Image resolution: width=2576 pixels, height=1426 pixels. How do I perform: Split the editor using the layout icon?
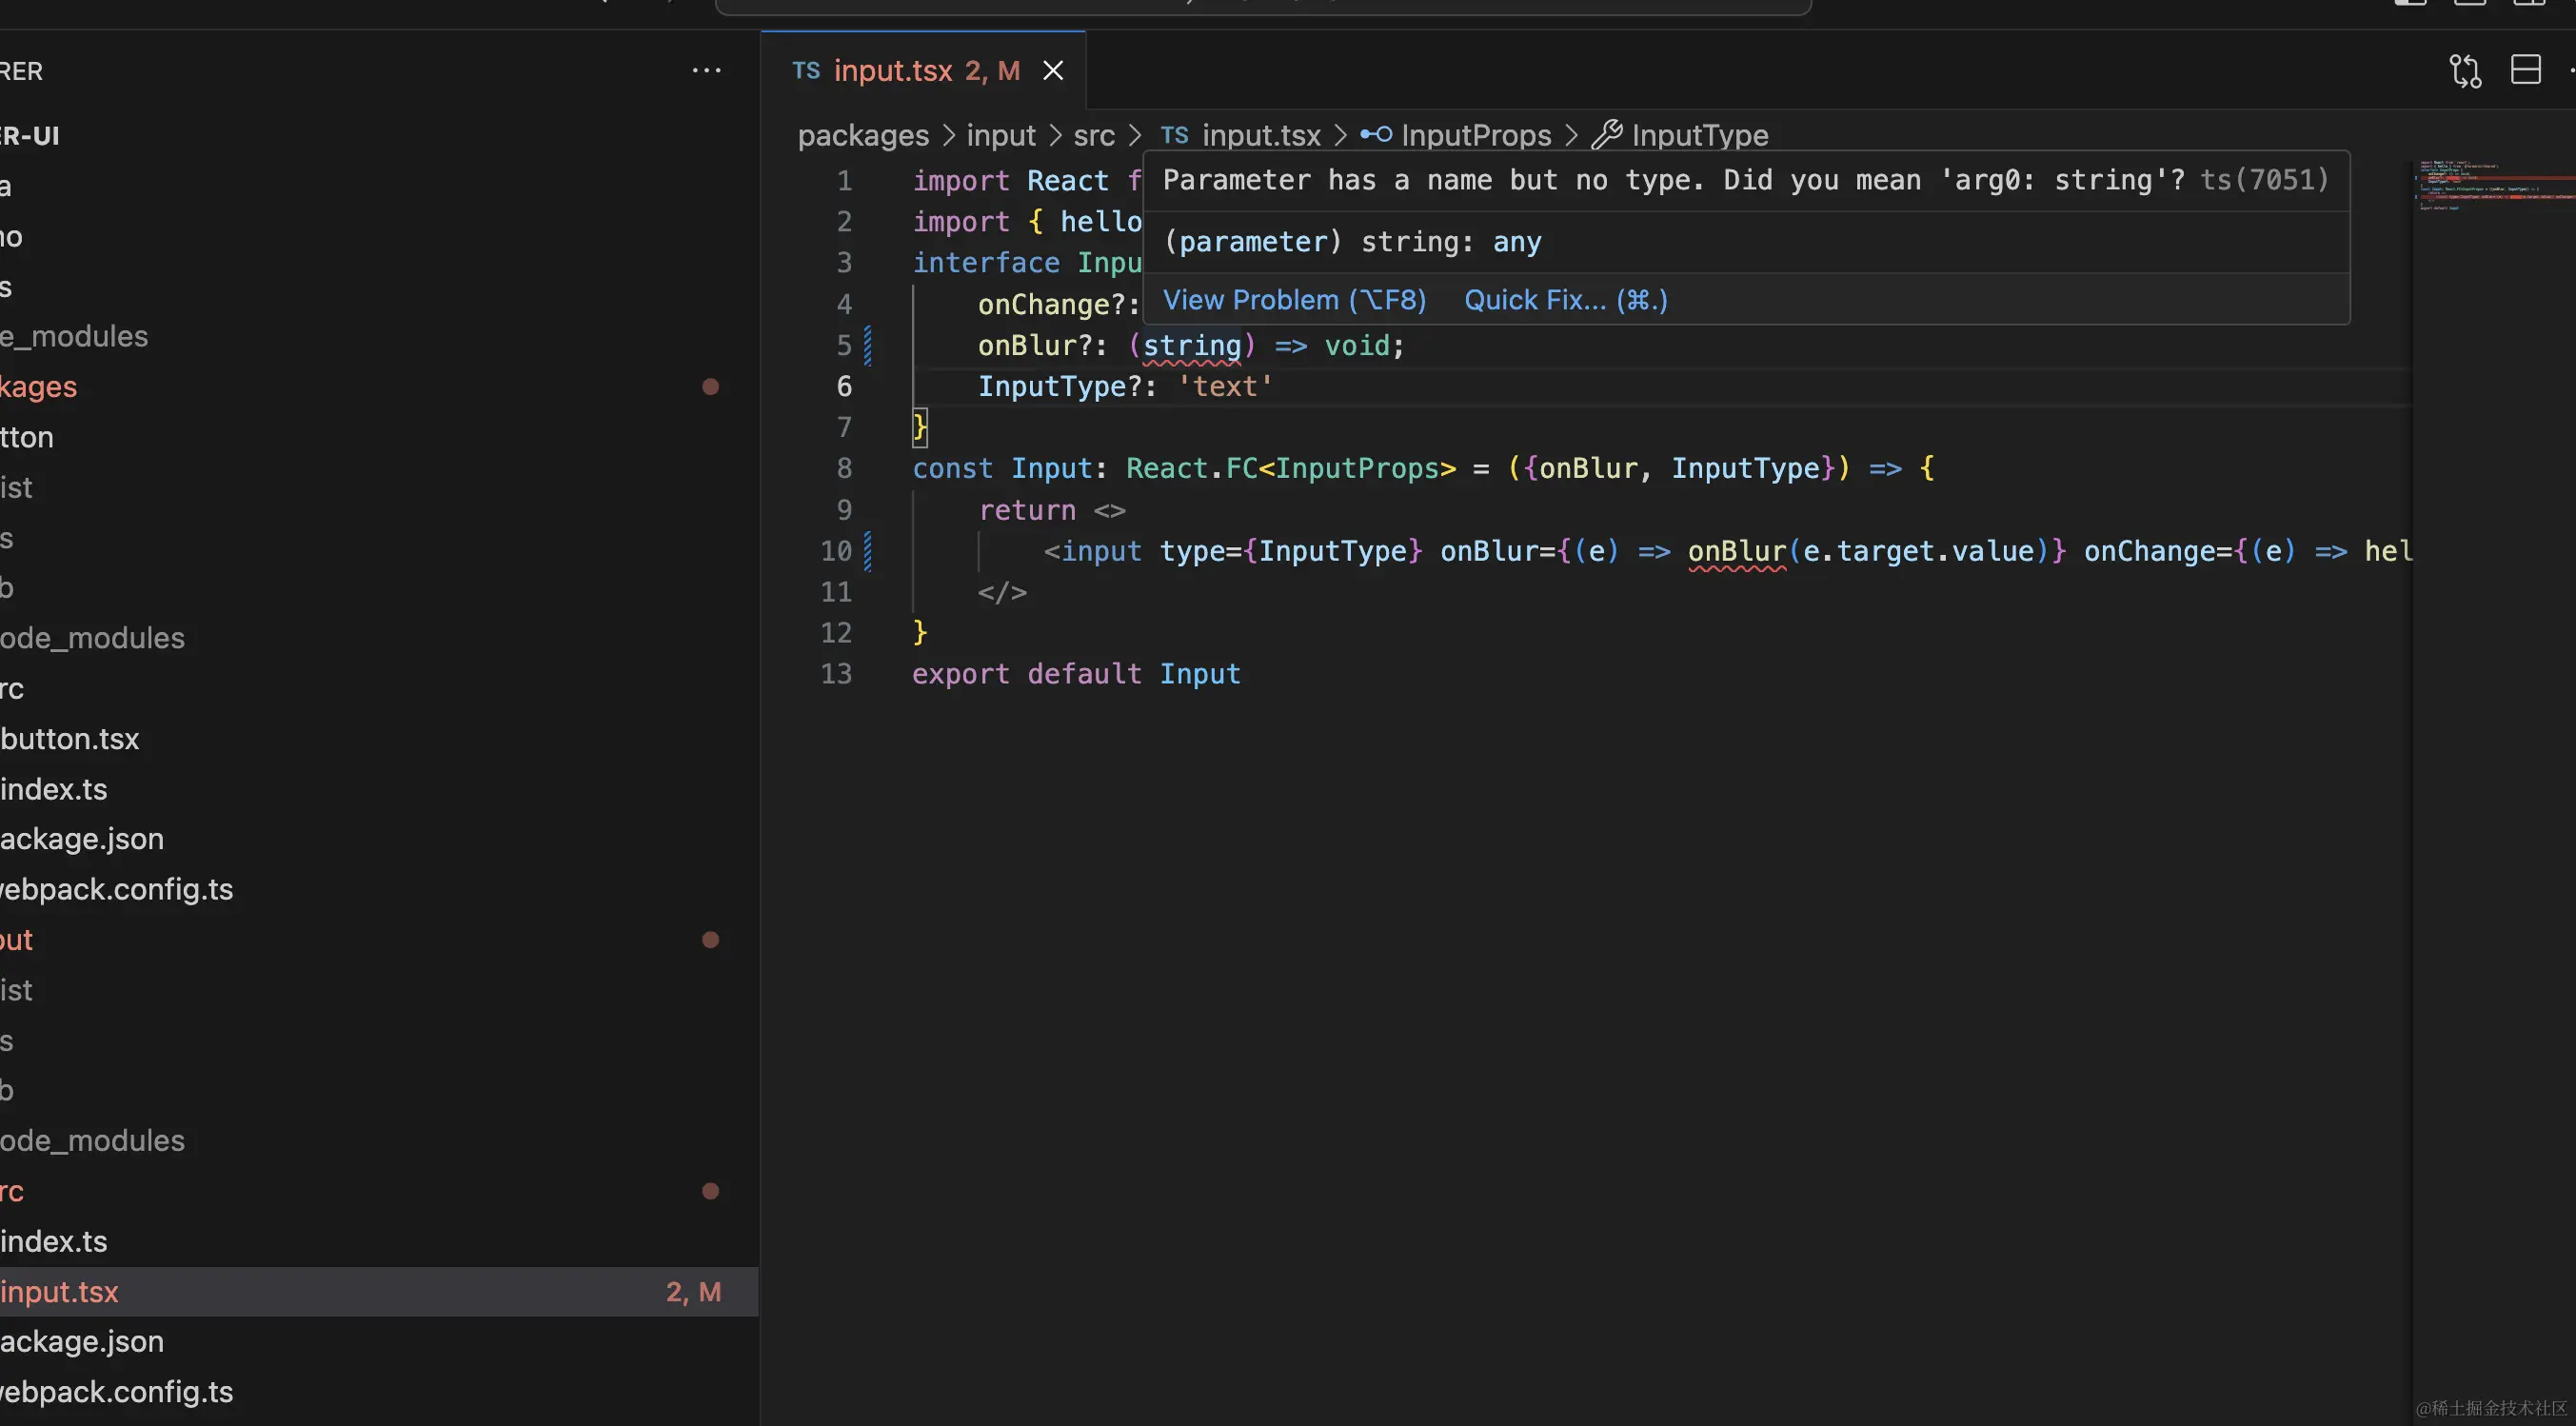2525,70
